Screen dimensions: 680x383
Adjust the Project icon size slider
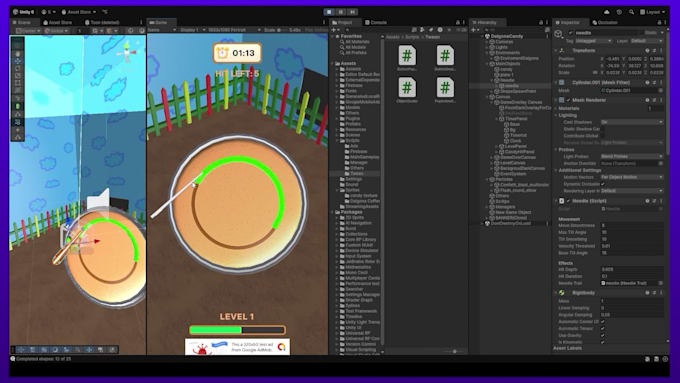coord(454,351)
